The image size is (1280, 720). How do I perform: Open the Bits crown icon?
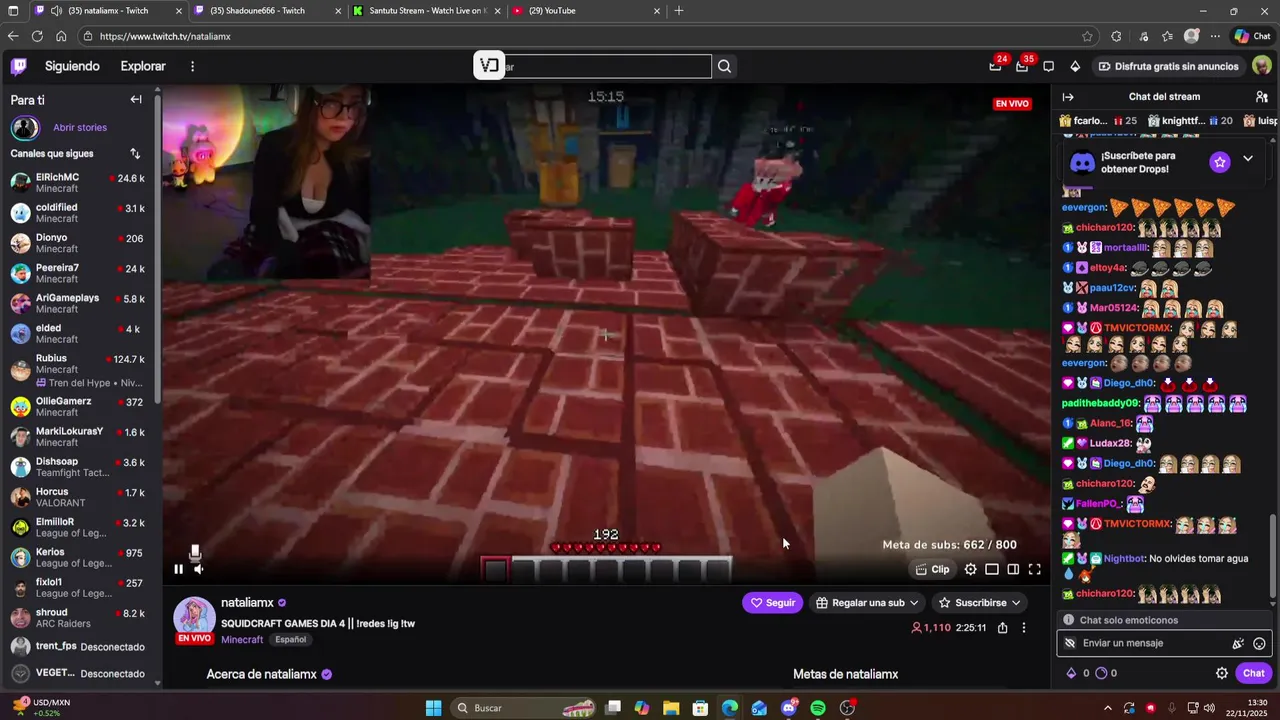[1075, 66]
